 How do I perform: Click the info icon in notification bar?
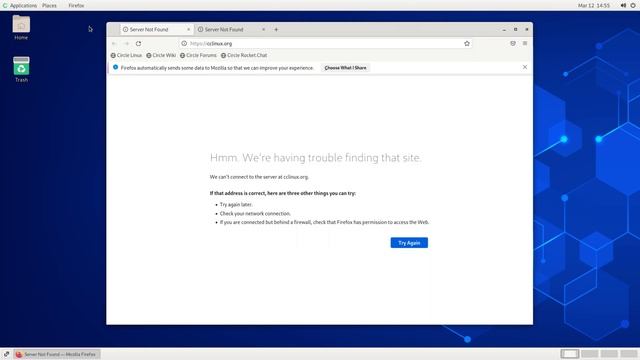coord(116,67)
